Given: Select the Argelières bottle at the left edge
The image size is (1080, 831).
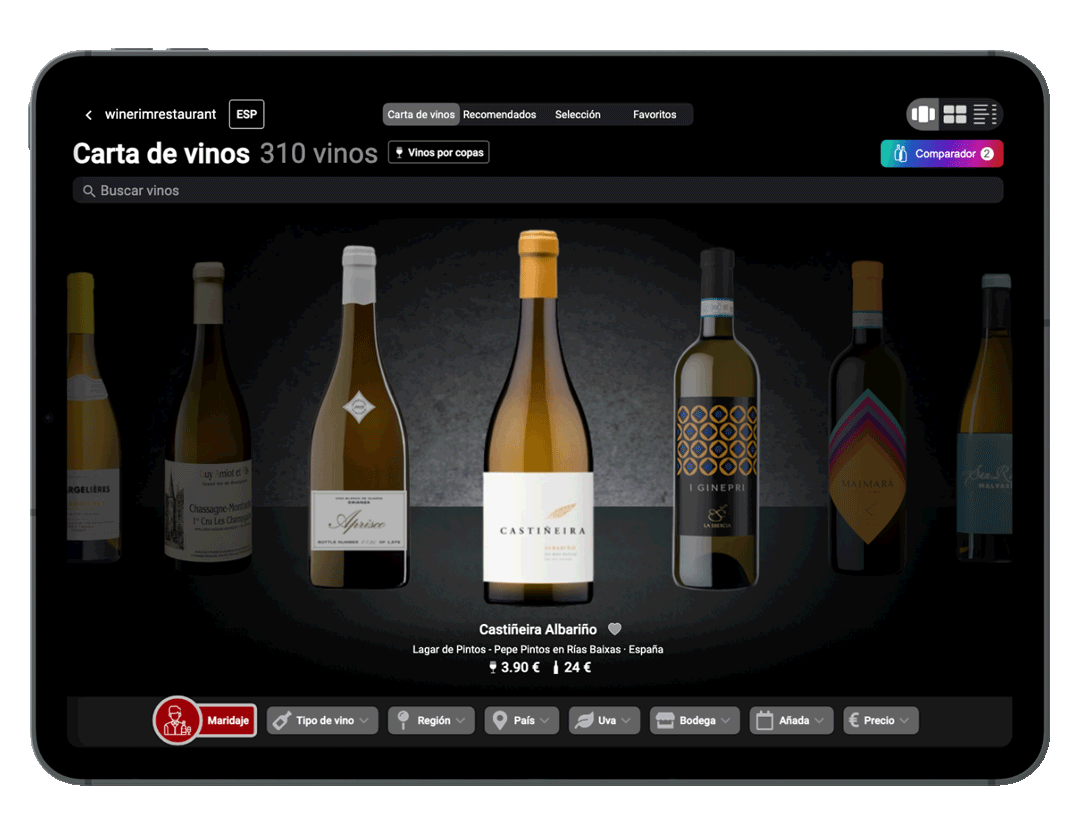Looking at the screenshot, I should point(92,417).
